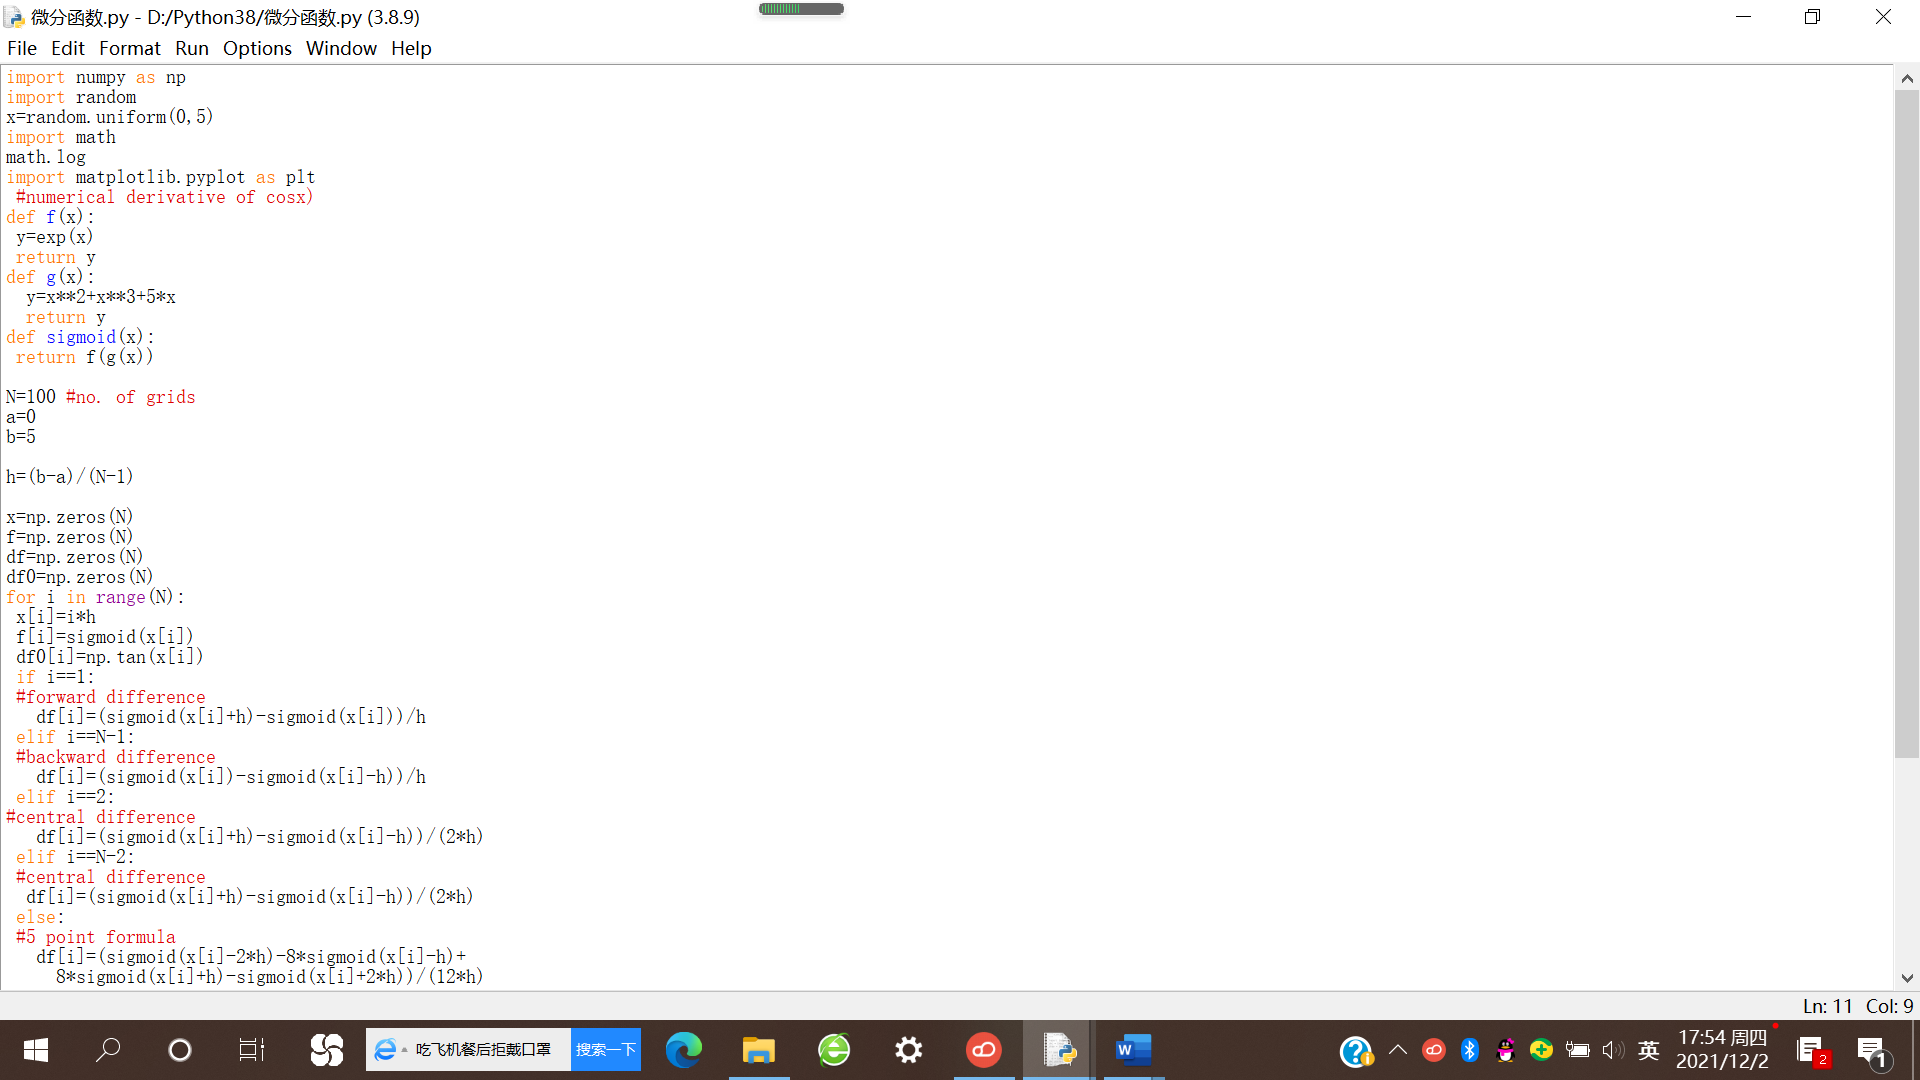1920x1080 pixels.
Task: Open File Explorer from taskbar
Action: (759, 1050)
